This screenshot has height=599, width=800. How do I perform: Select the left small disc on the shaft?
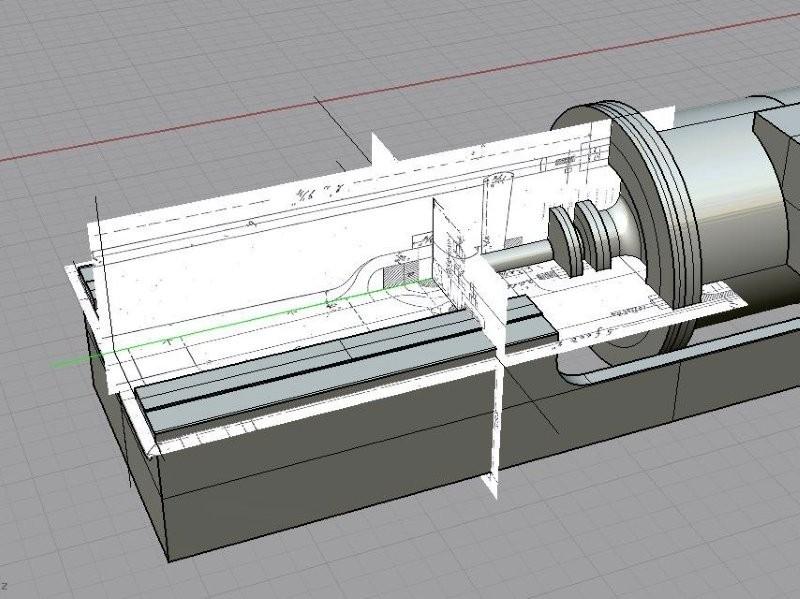pyautogui.click(x=564, y=241)
